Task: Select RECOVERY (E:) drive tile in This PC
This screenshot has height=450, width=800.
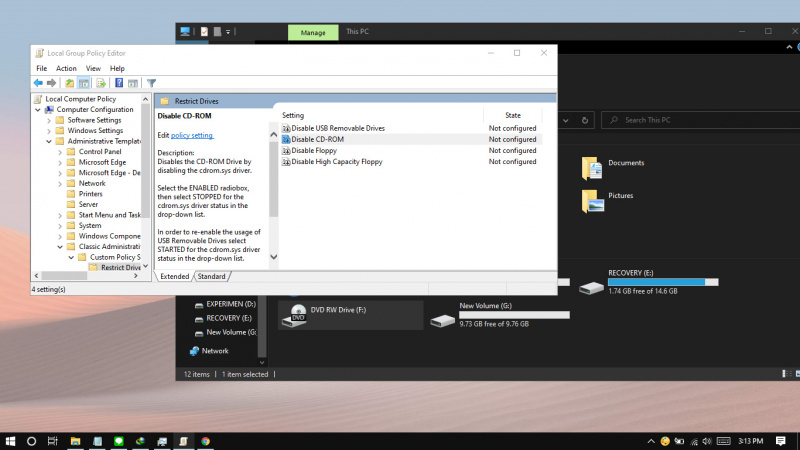Action: 648,282
